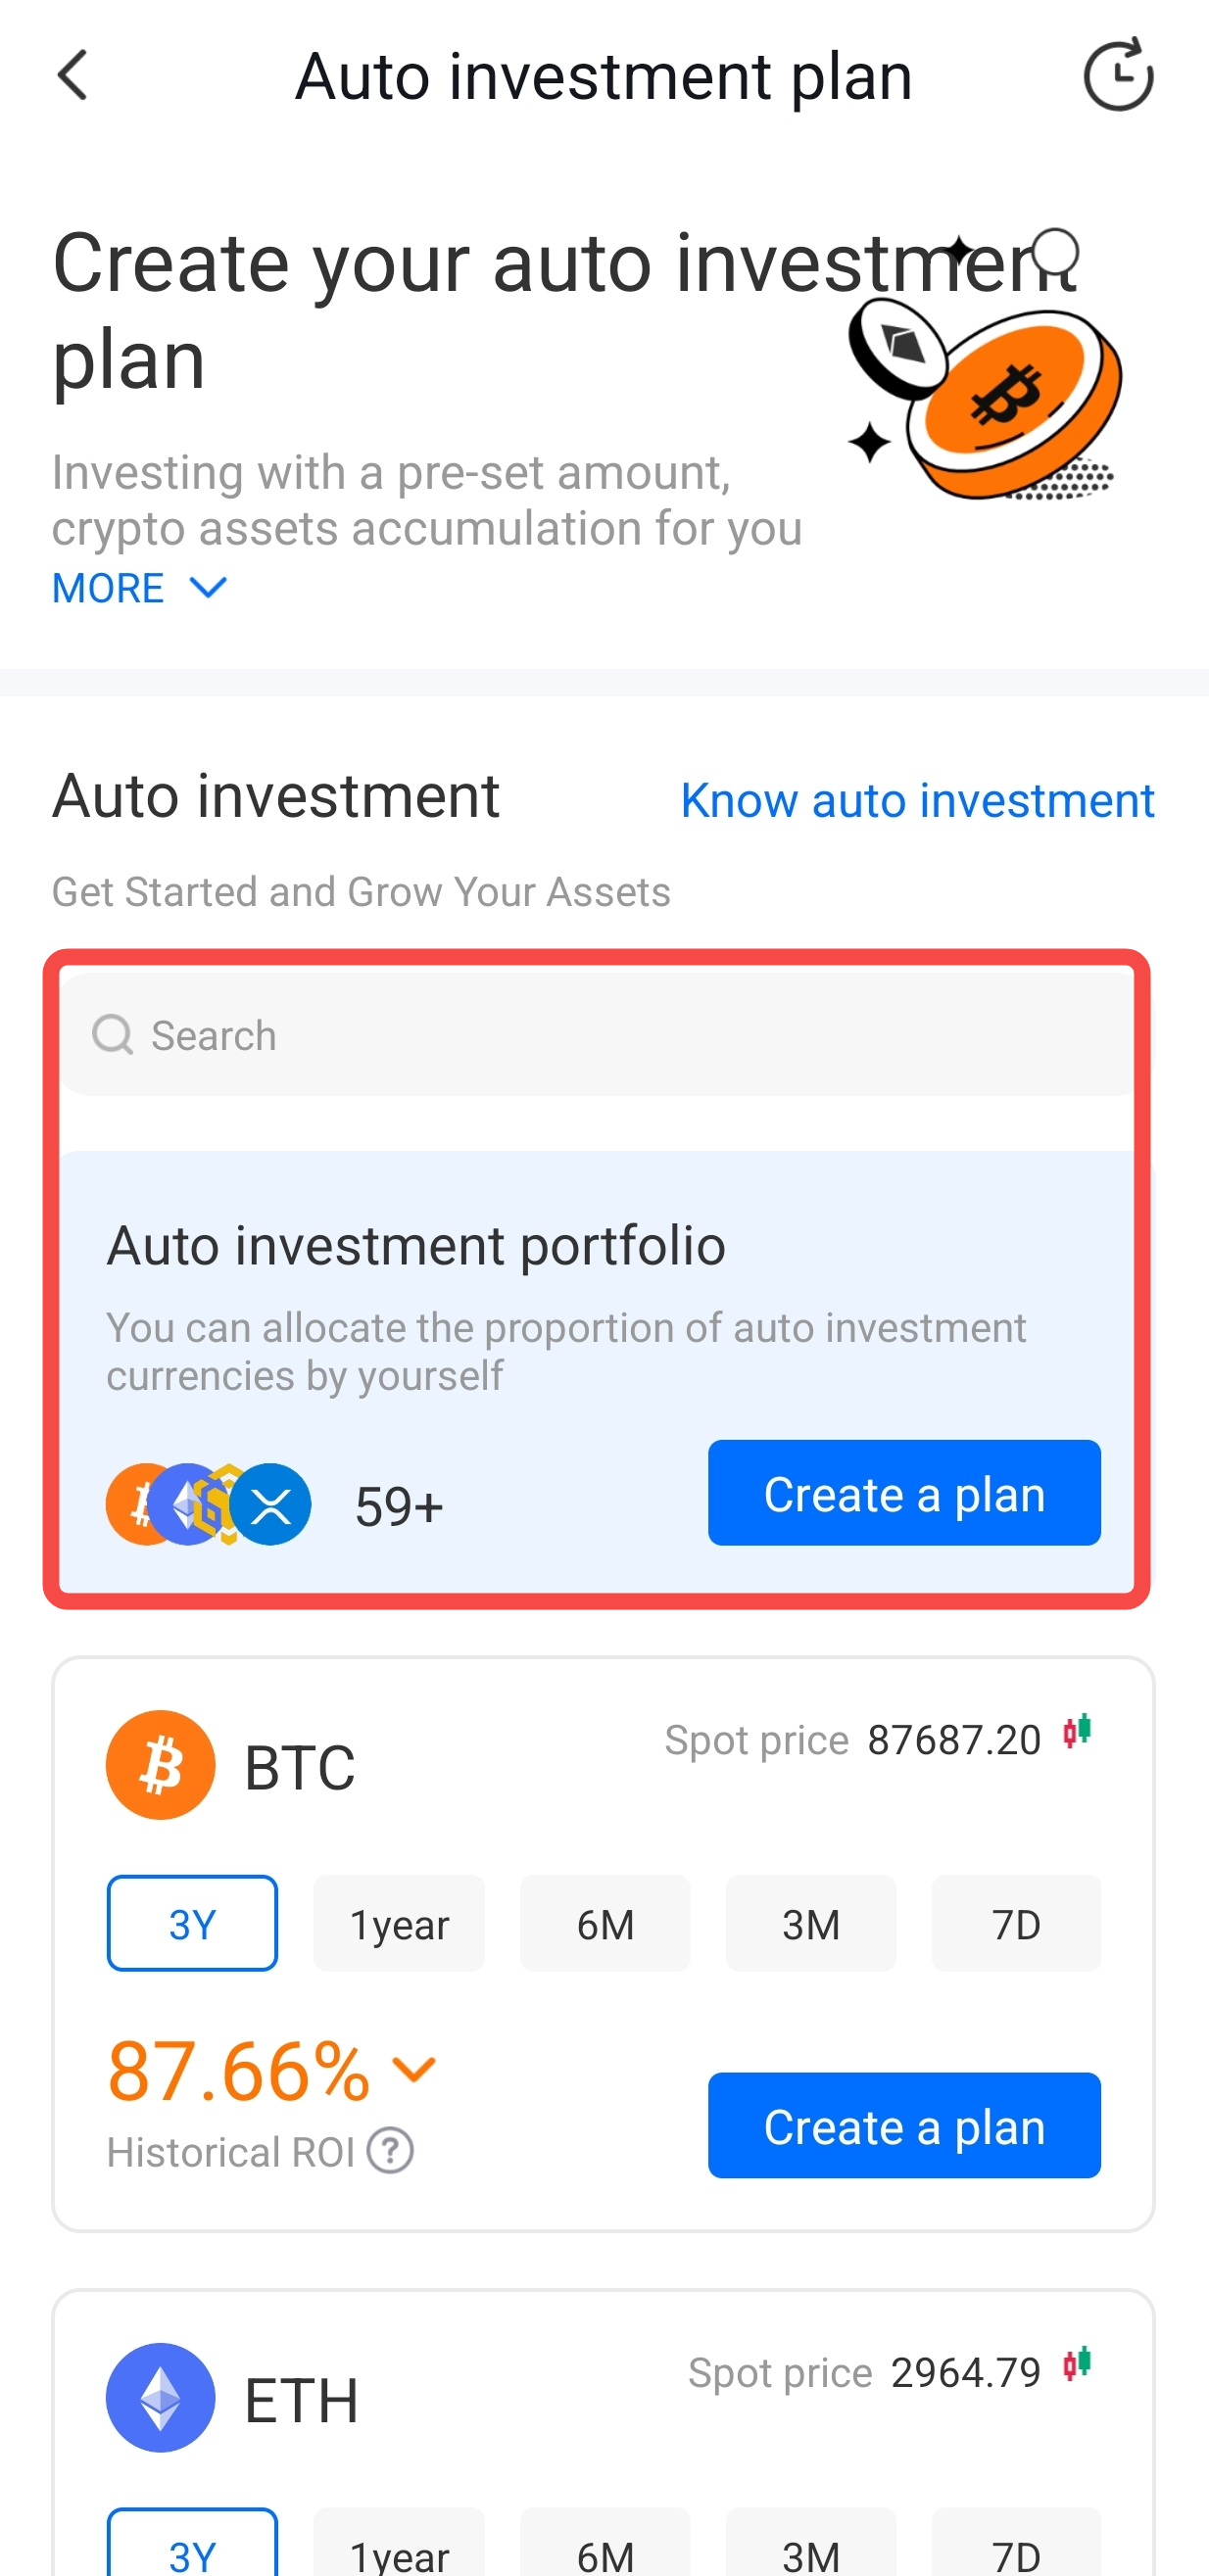Tap portfolio coin icons cluster
The width and height of the screenshot is (1209, 2576).
pyautogui.click(x=208, y=1504)
